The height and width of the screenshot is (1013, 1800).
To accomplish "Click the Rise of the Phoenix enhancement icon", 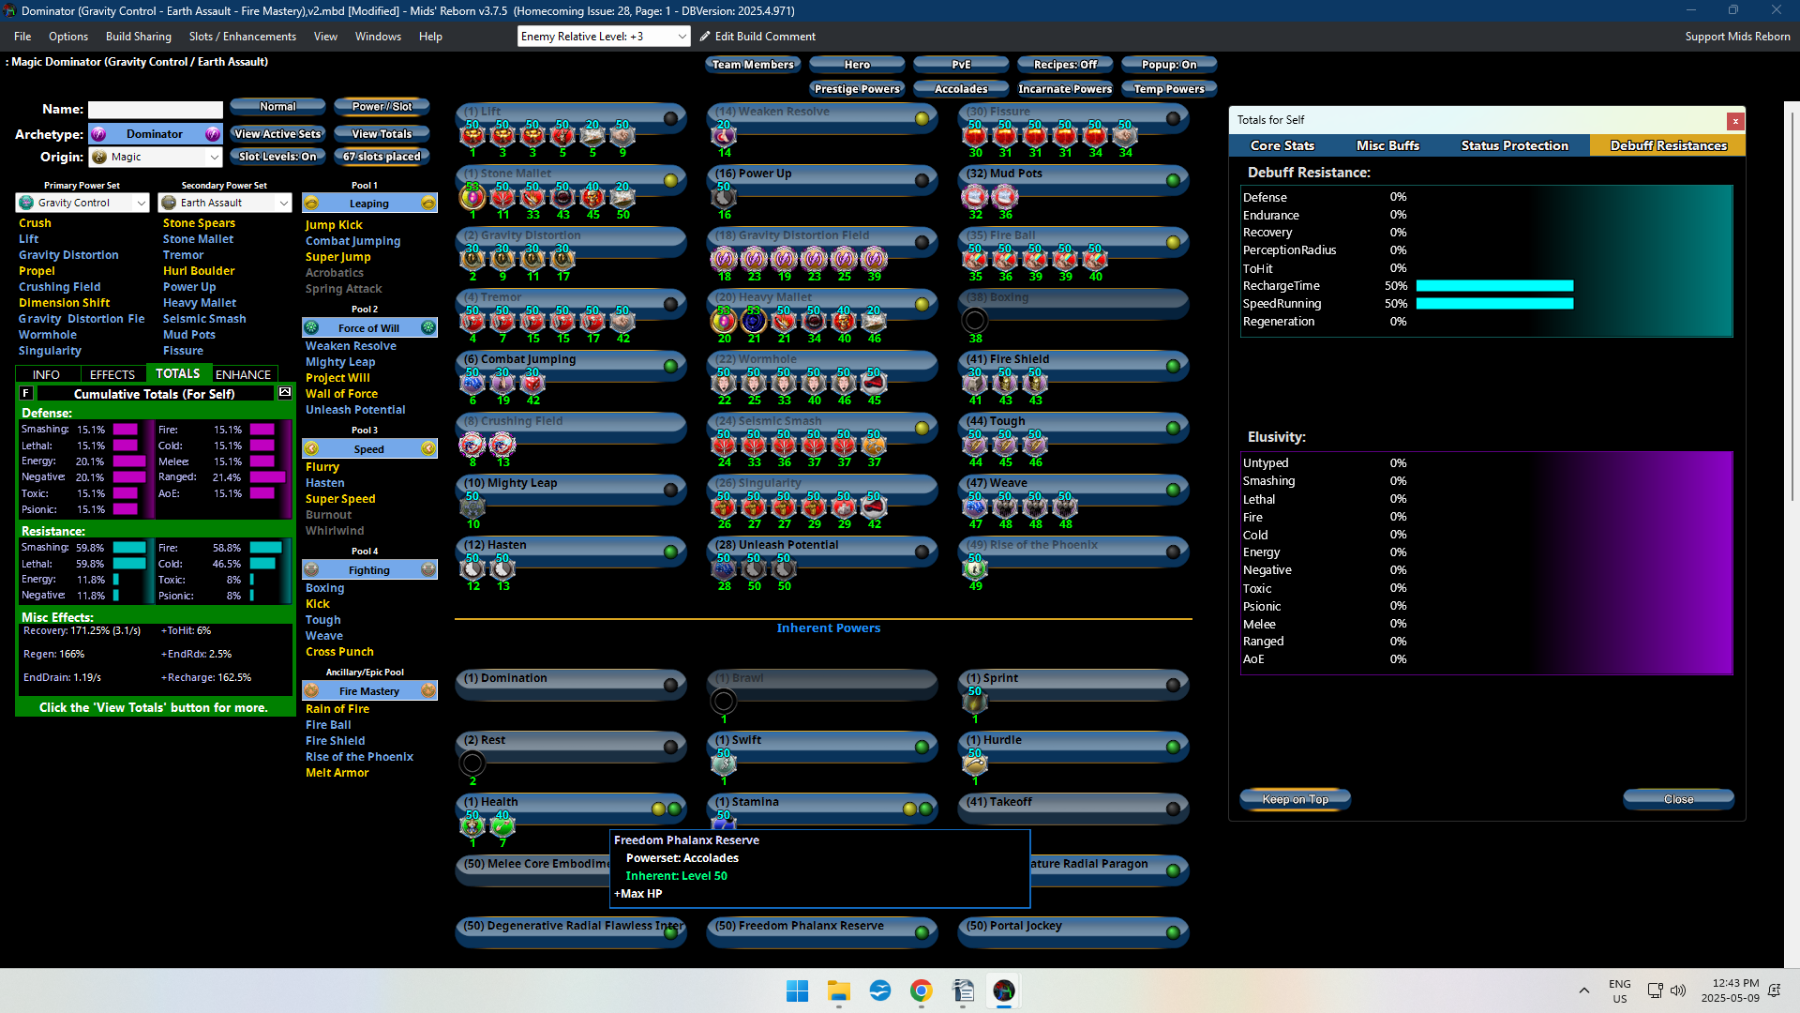I will pyautogui.click(x=975, y=568).
